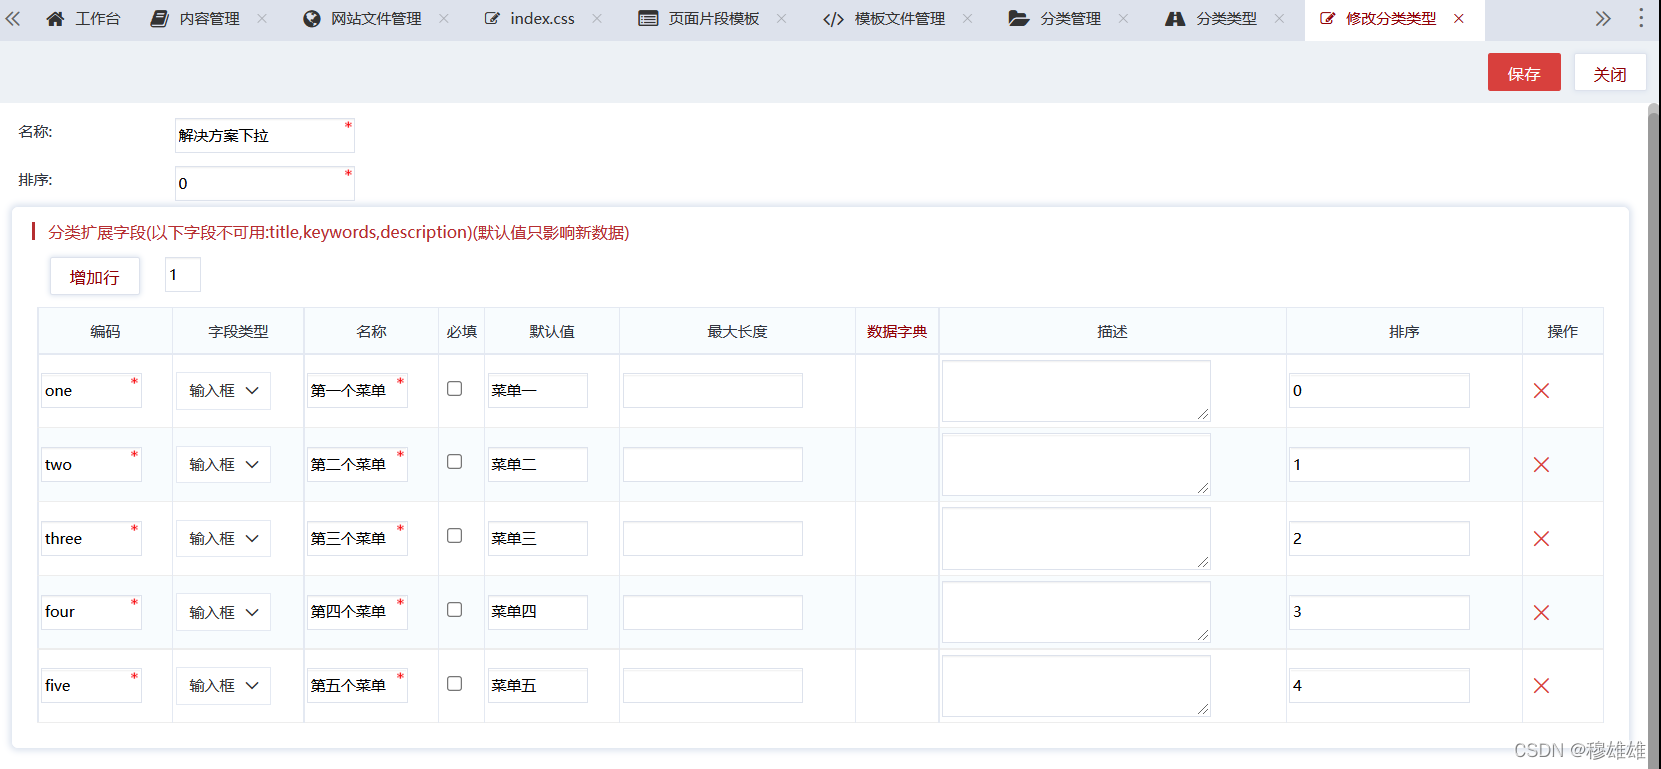
Task: Click the default value input 菜单三
Action: [538, 539]
